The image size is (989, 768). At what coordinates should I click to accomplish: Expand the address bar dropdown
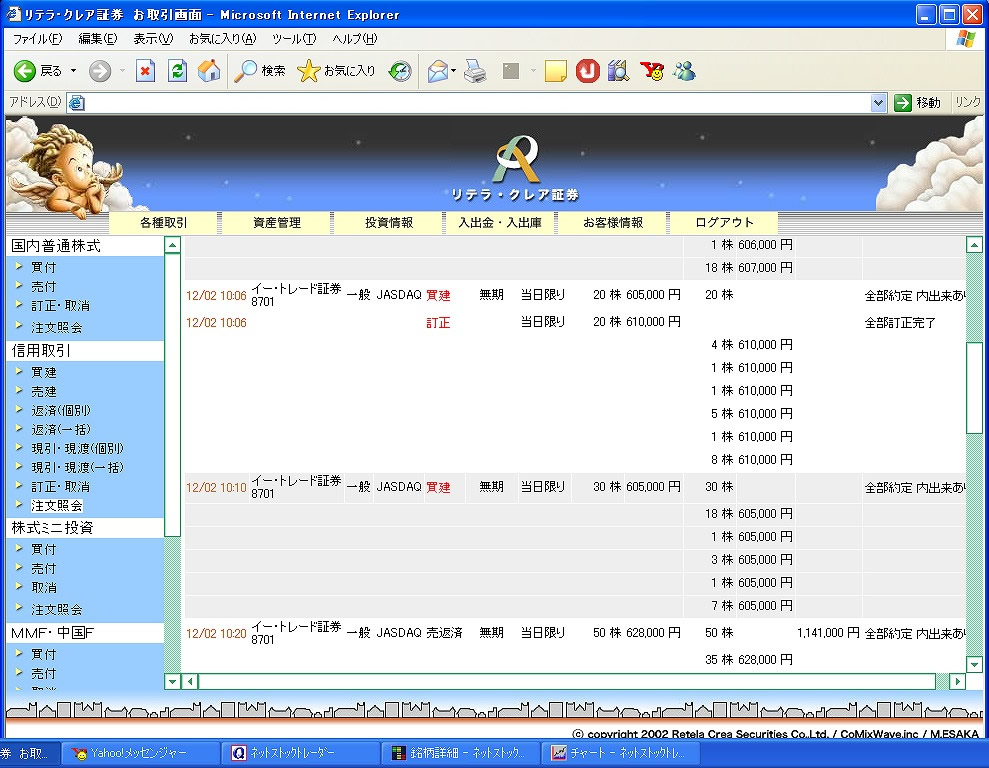pyautogui.click(x=878, y=103)
